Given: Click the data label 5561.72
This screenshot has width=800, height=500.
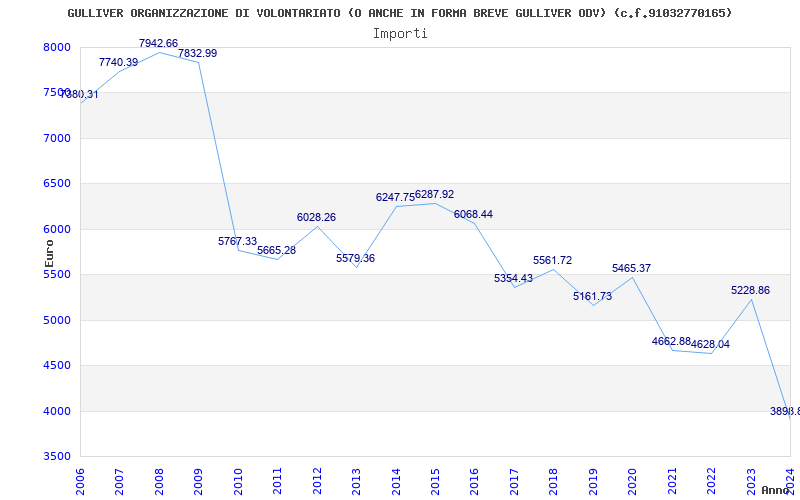Looking at the screenshot, I should click(553, 261).
